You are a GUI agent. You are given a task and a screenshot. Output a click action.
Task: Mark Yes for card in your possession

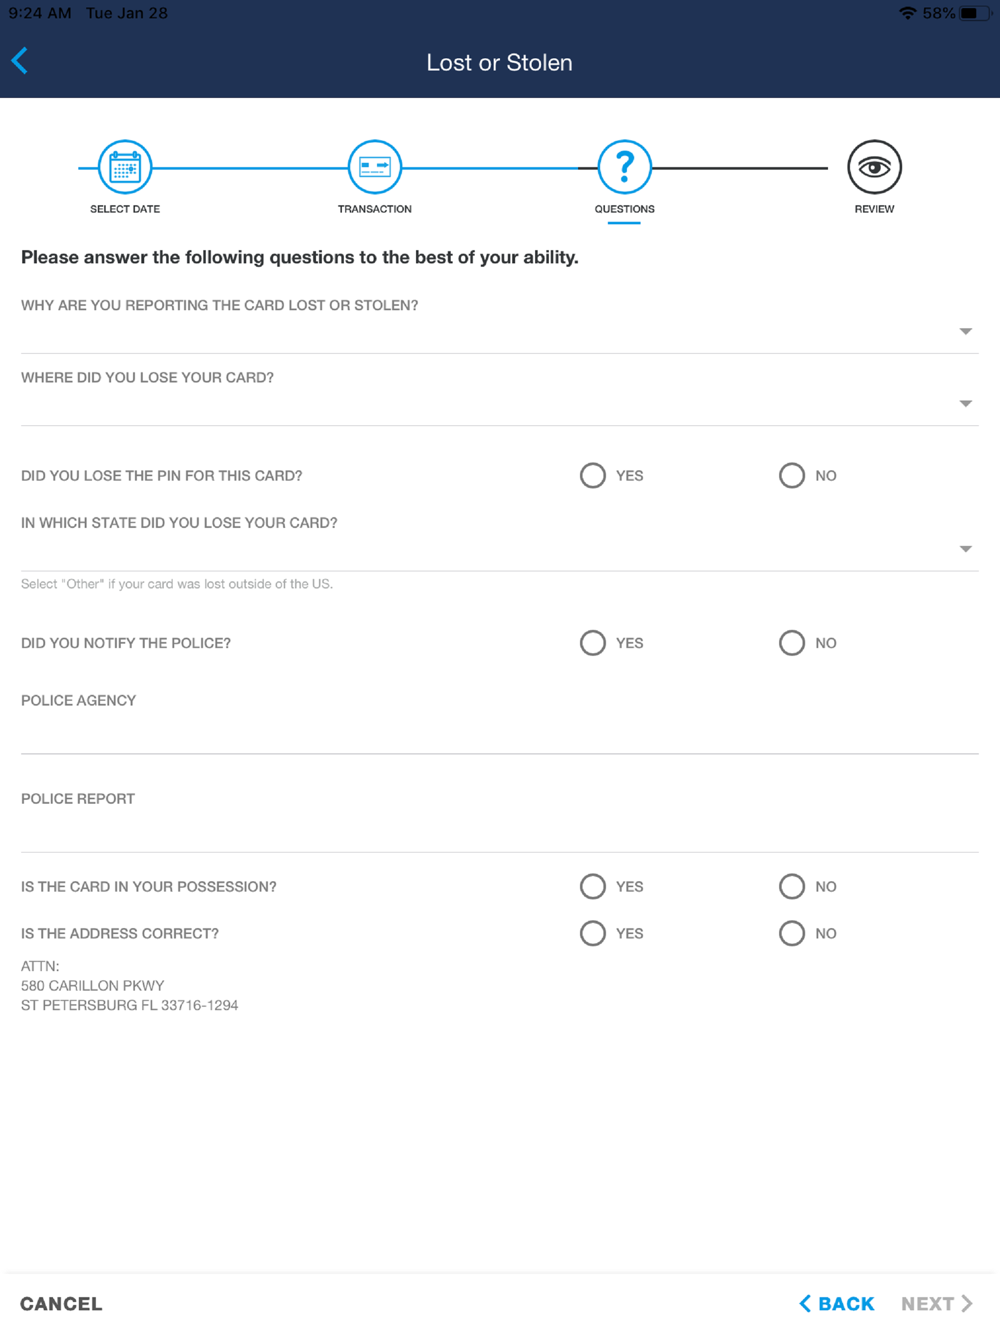pos(593,886)
